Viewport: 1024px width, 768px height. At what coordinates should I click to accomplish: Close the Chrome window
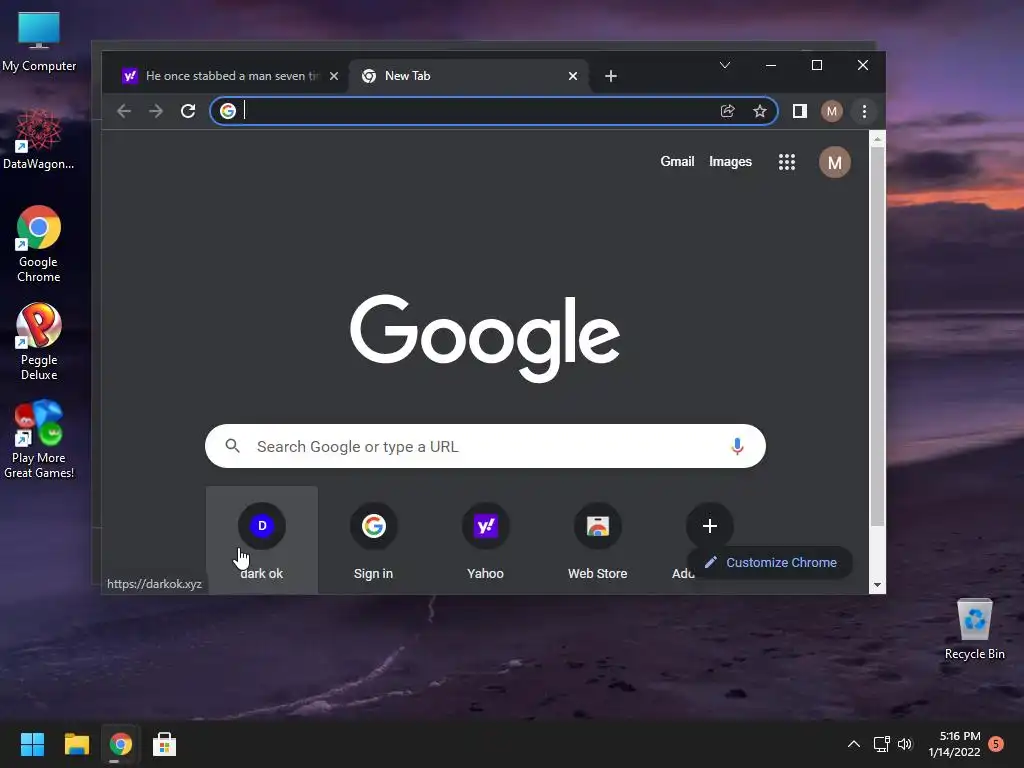pyautogui.click(x=863, y=65)
